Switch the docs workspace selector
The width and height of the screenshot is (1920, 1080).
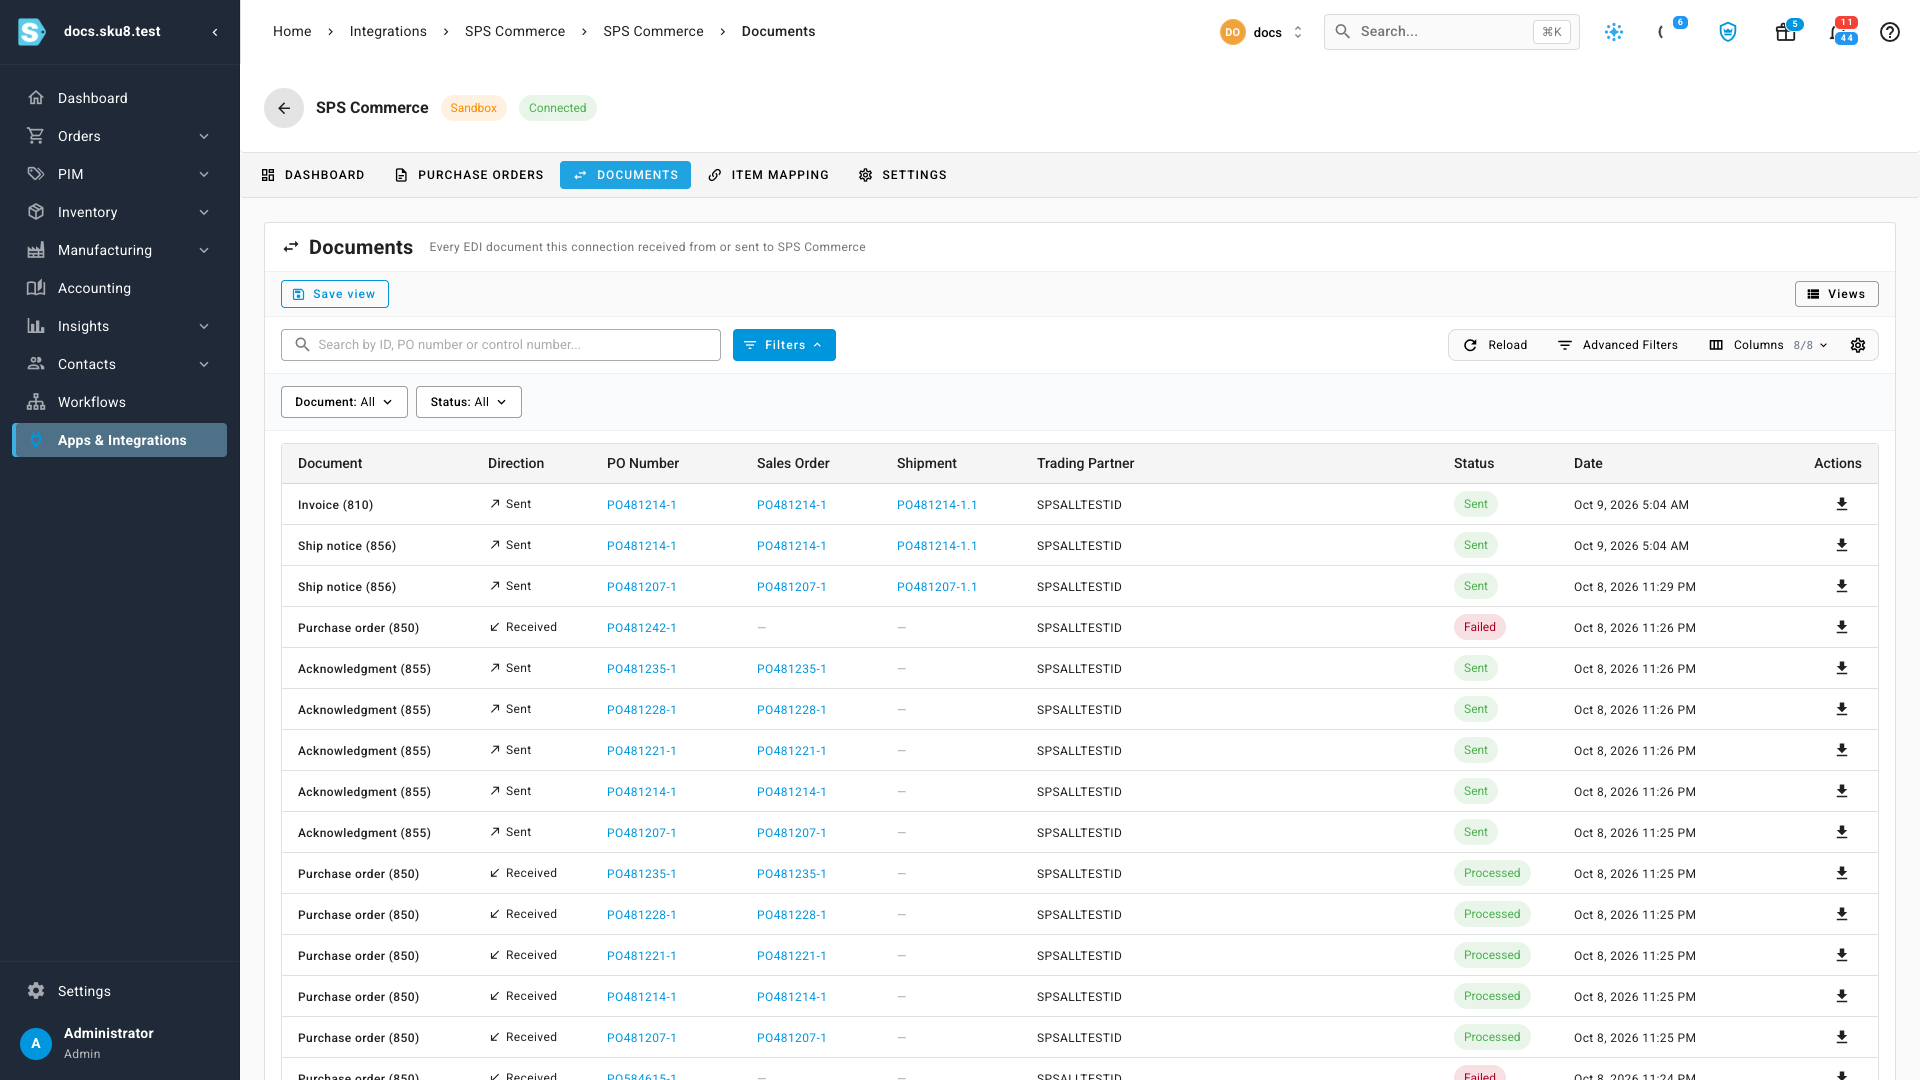[x=1262, y=32]
